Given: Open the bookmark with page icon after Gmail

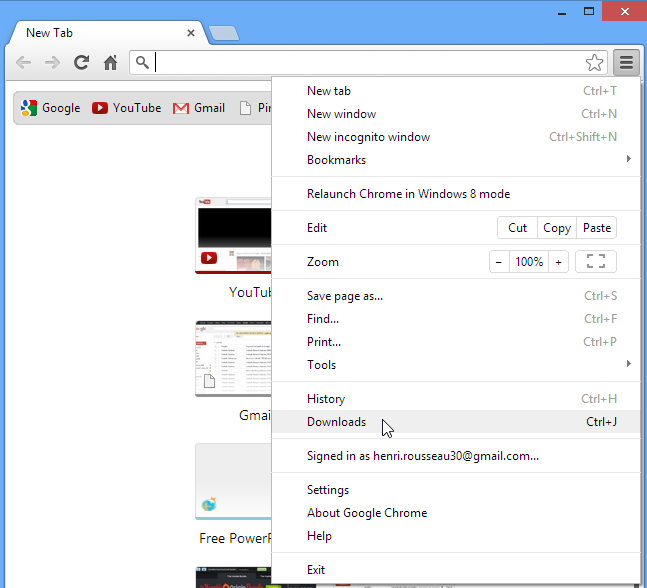Looking at the screenshot, I should [x=255, y=108].
